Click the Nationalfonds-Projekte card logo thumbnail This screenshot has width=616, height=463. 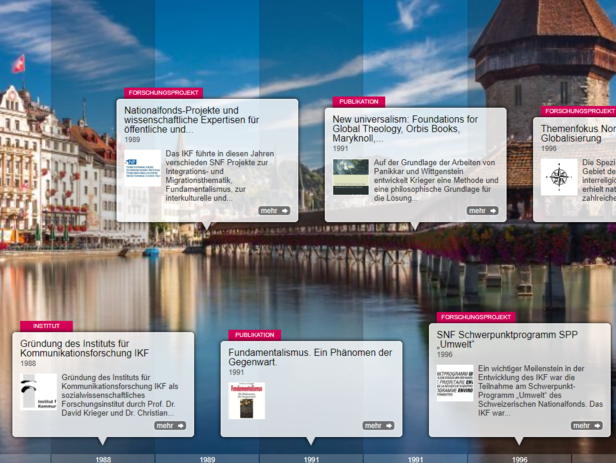point(142,165)
